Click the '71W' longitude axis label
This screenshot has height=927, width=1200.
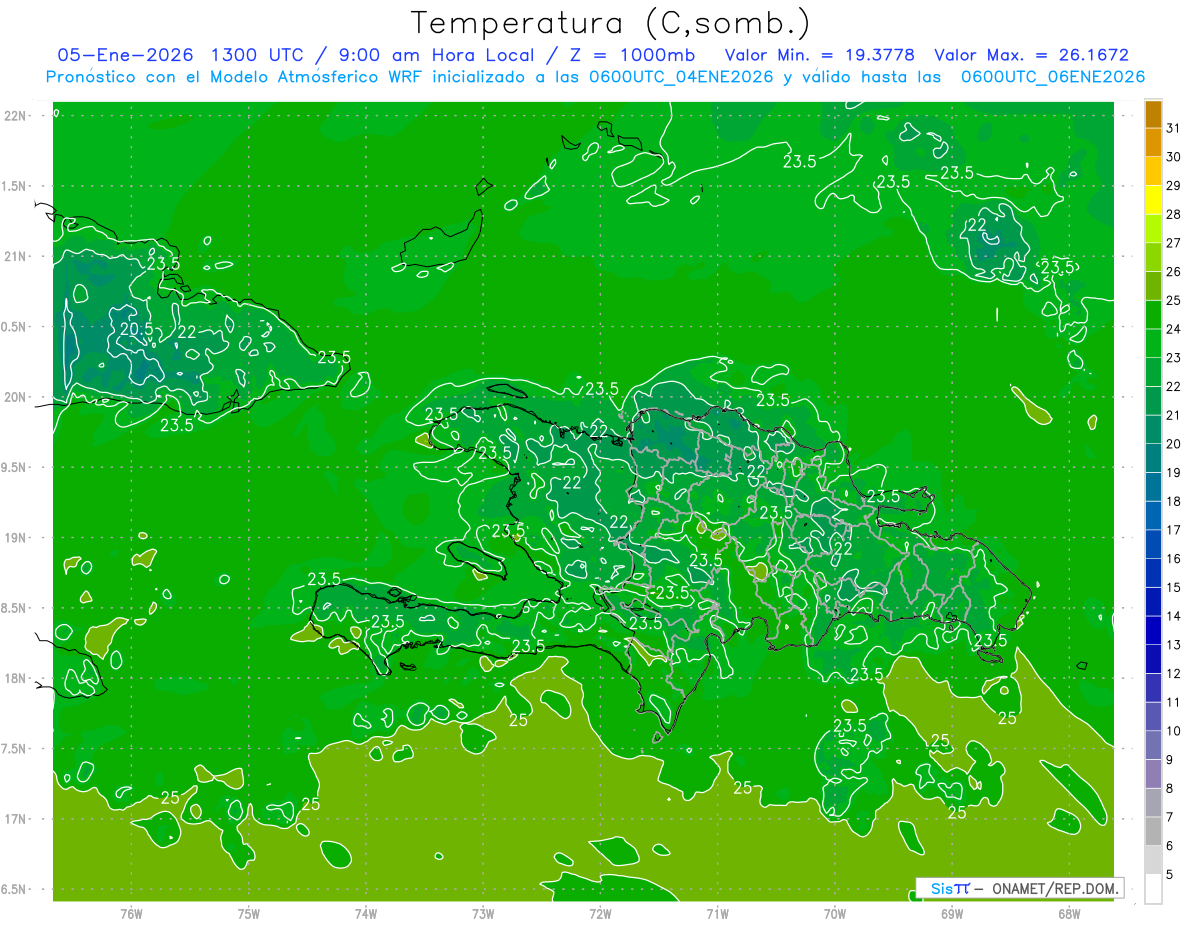717,913
